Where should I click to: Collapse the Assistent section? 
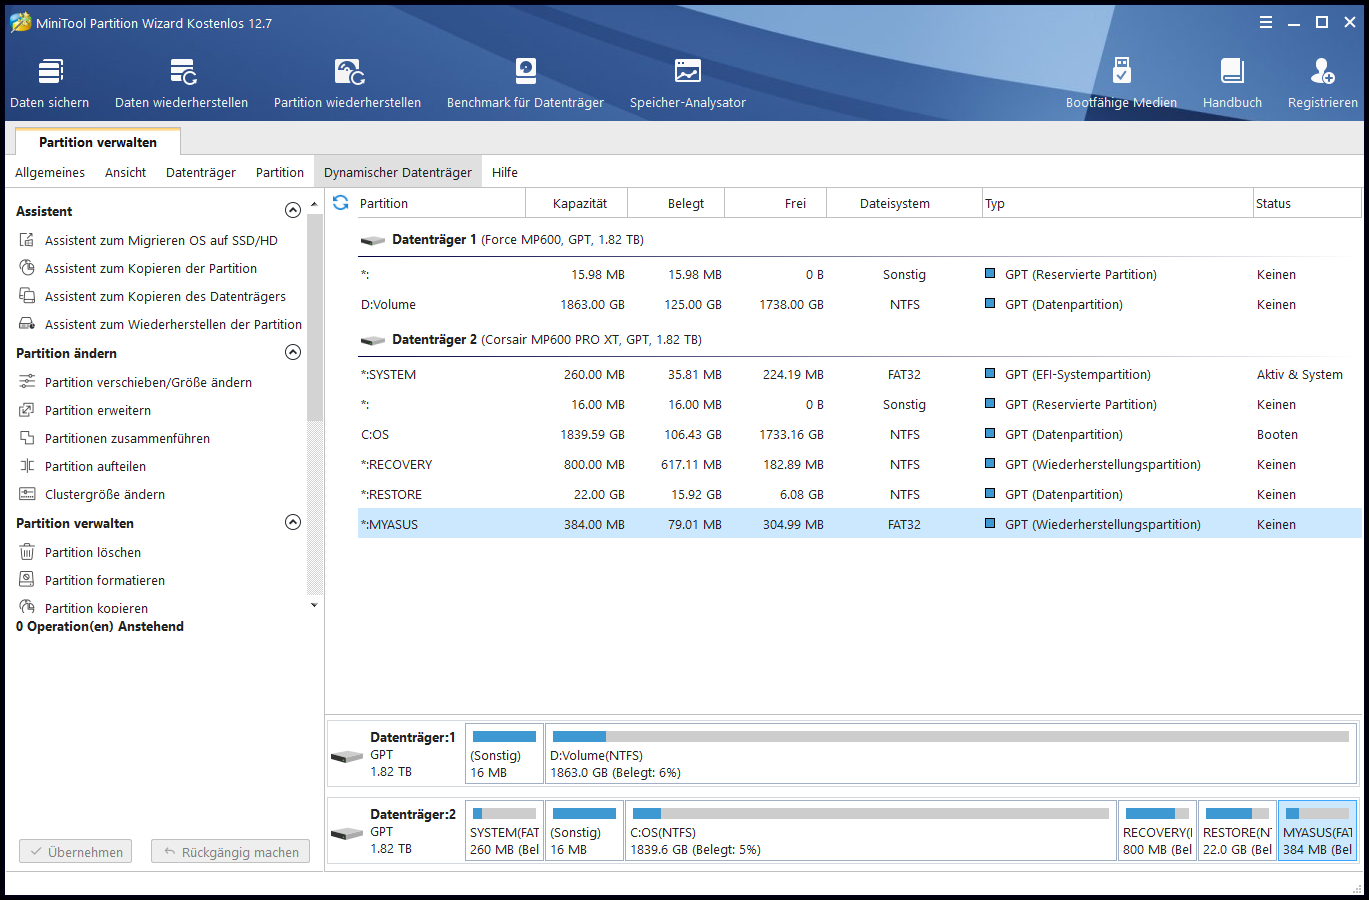click(x=293, y=210)
